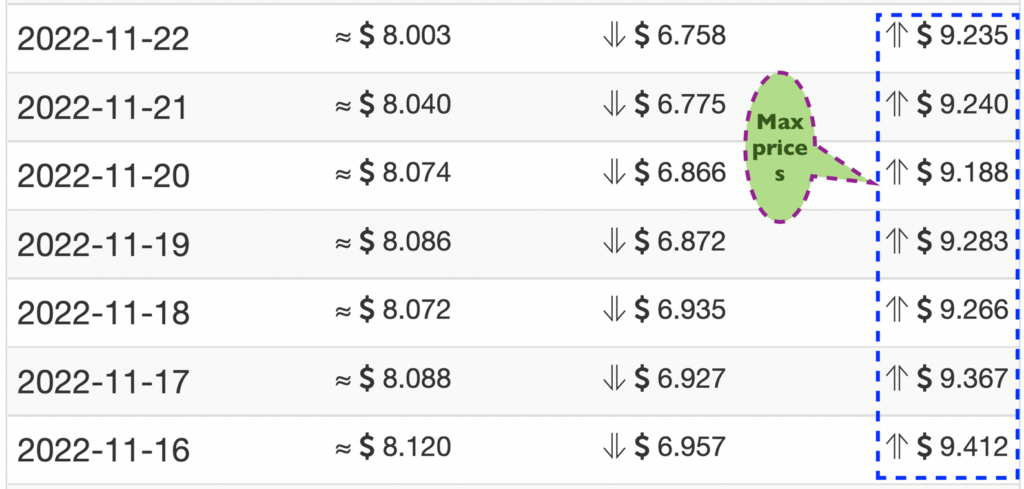Select the date 2022-11-19
Image resolution: width=1024 pixels, height=489 pixels.
coord(103,245)
